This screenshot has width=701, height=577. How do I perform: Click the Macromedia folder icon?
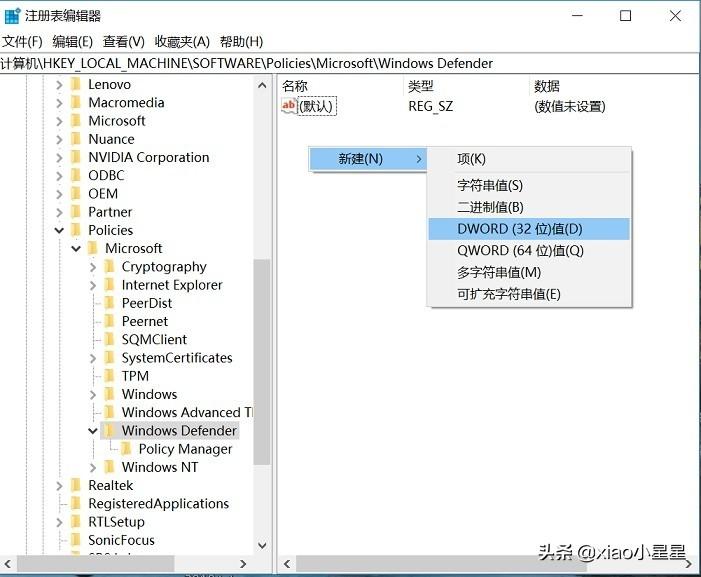76,102
